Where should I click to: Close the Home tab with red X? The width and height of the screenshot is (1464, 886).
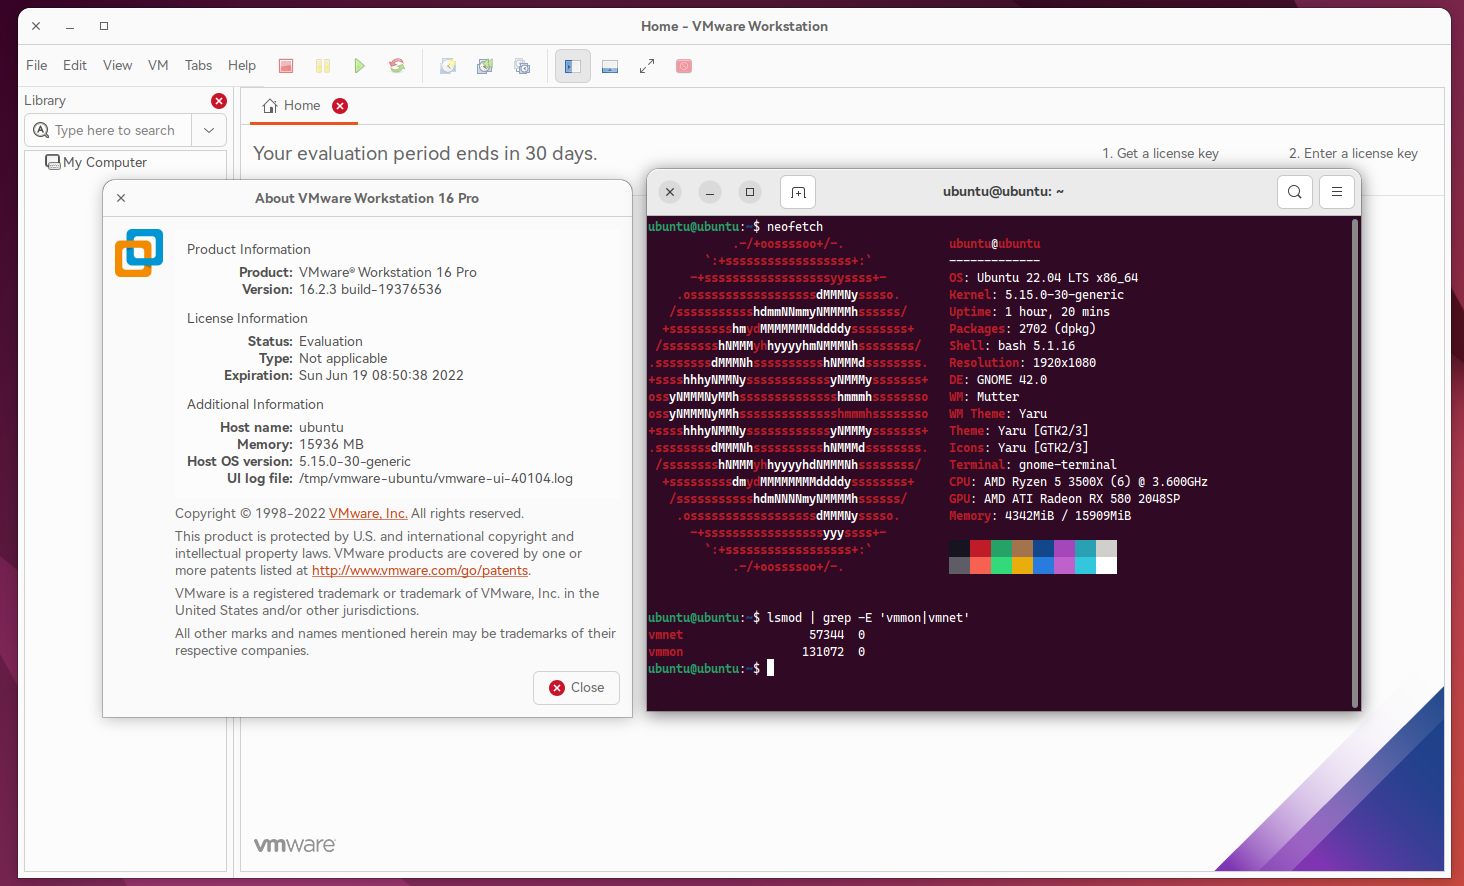[340, 106]
